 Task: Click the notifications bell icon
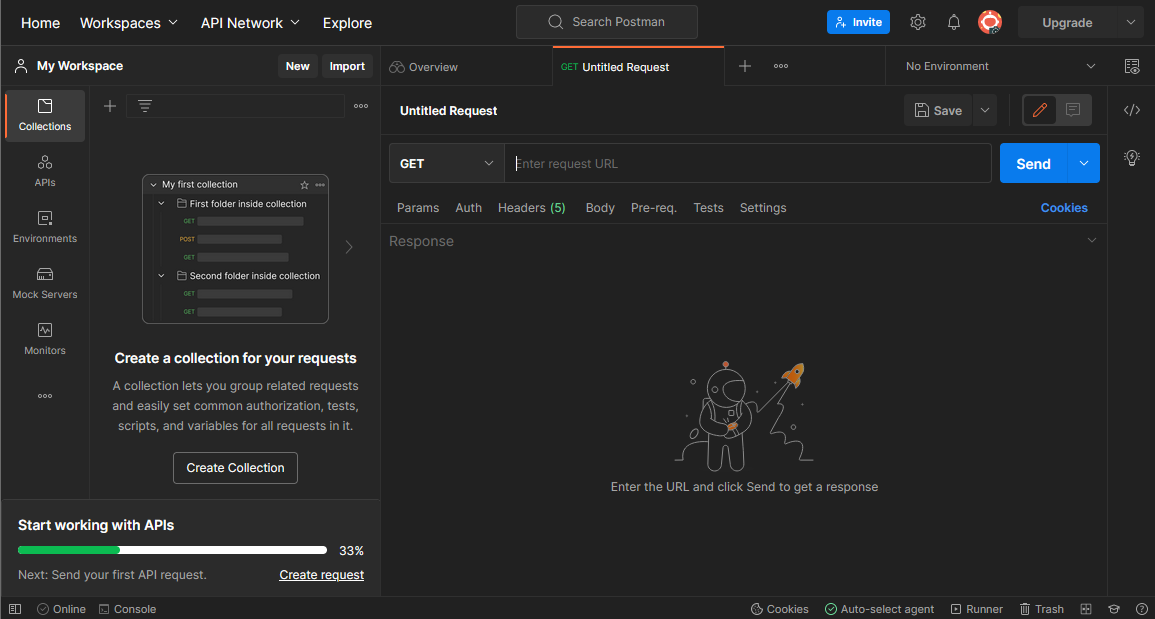coord(954,22)
